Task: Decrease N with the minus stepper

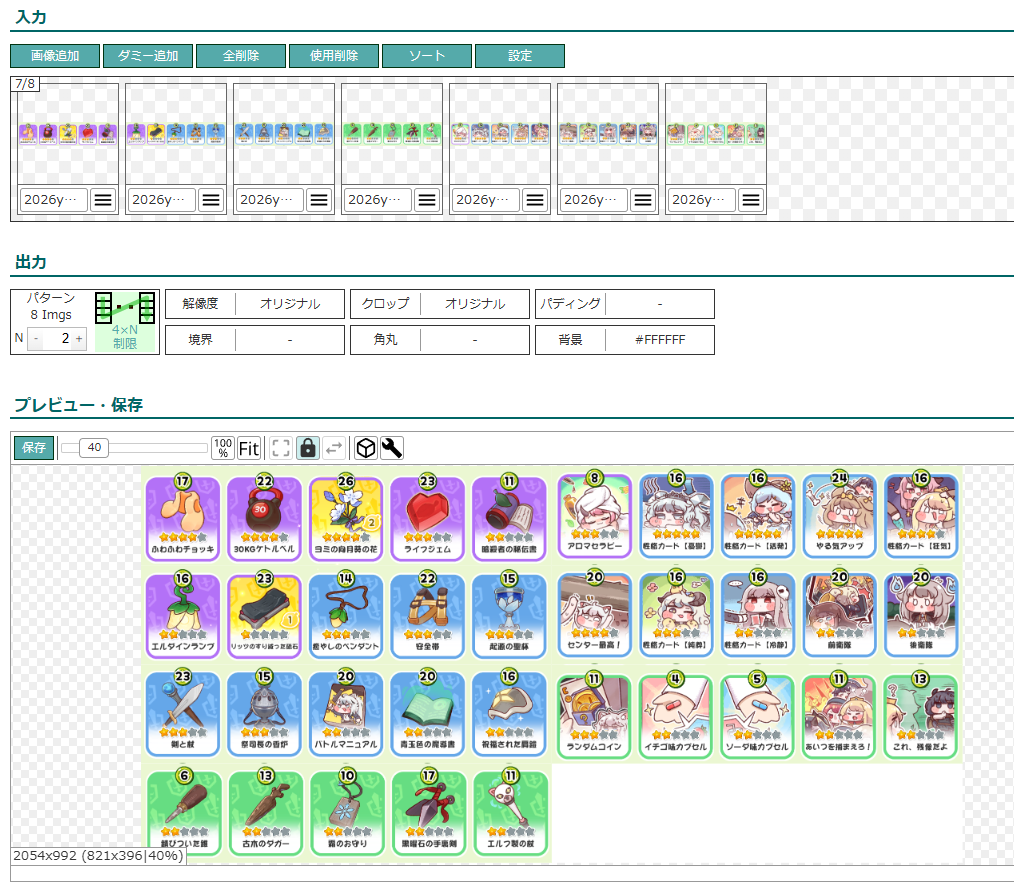Action: click(x=36, y=339)
